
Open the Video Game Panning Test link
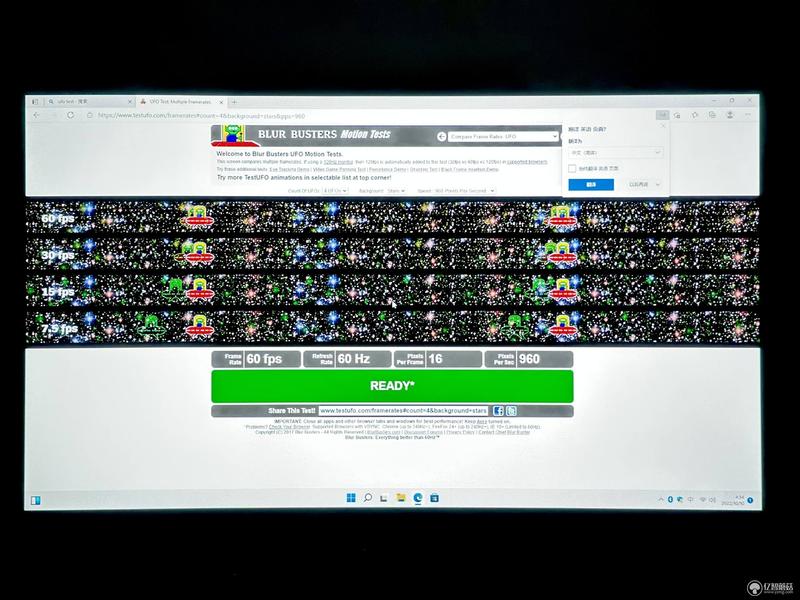coord(339,169)
